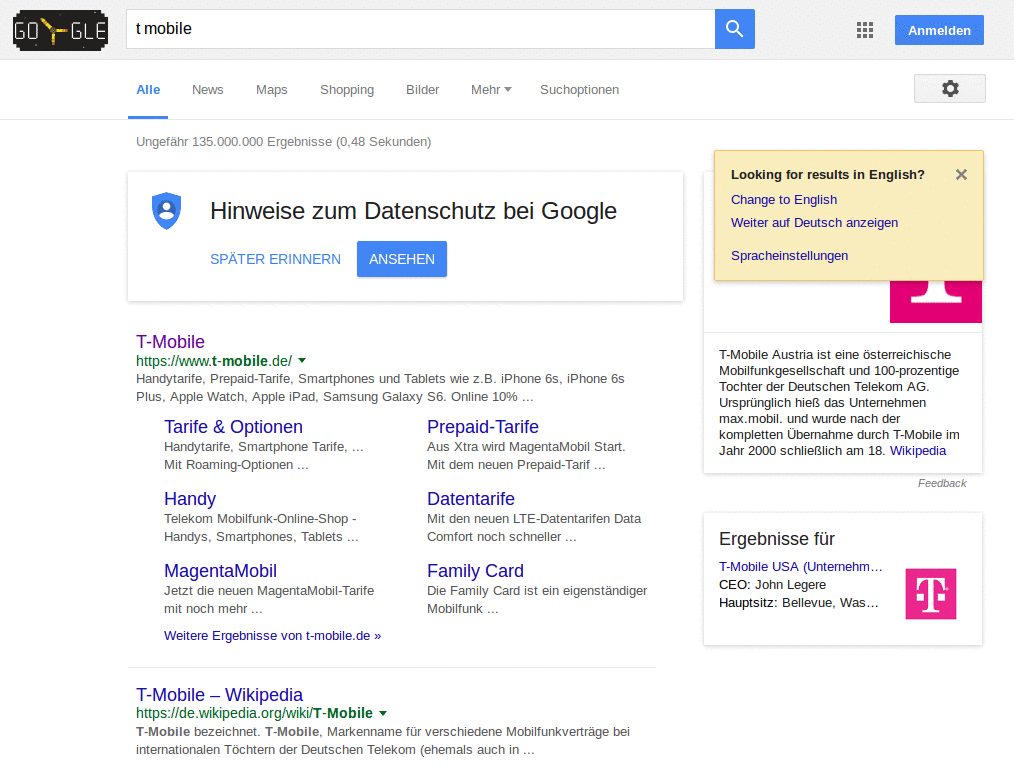The height and width of the screenshot is (768, 1024).
Task: Click the Feedback link
Action: click(x=942, y=483)
